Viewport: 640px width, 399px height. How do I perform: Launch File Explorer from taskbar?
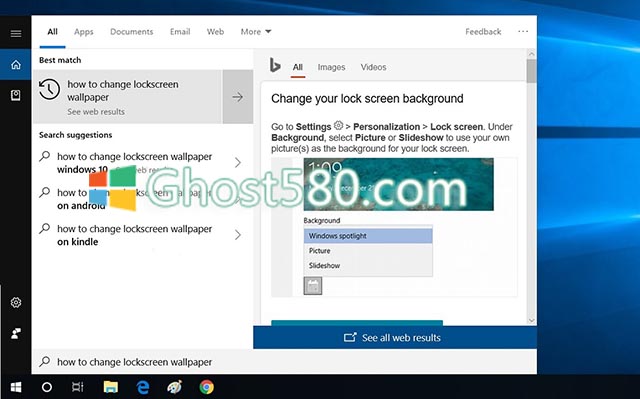point(111,387)
